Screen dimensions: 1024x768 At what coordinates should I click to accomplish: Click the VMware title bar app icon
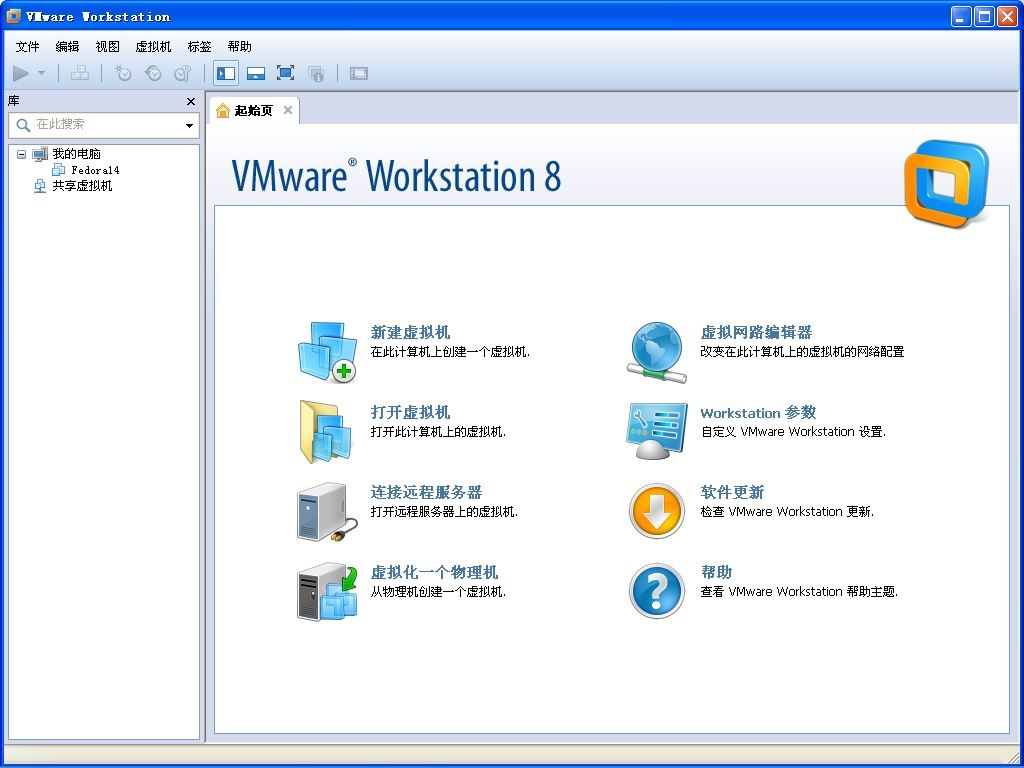coord(13,16)
